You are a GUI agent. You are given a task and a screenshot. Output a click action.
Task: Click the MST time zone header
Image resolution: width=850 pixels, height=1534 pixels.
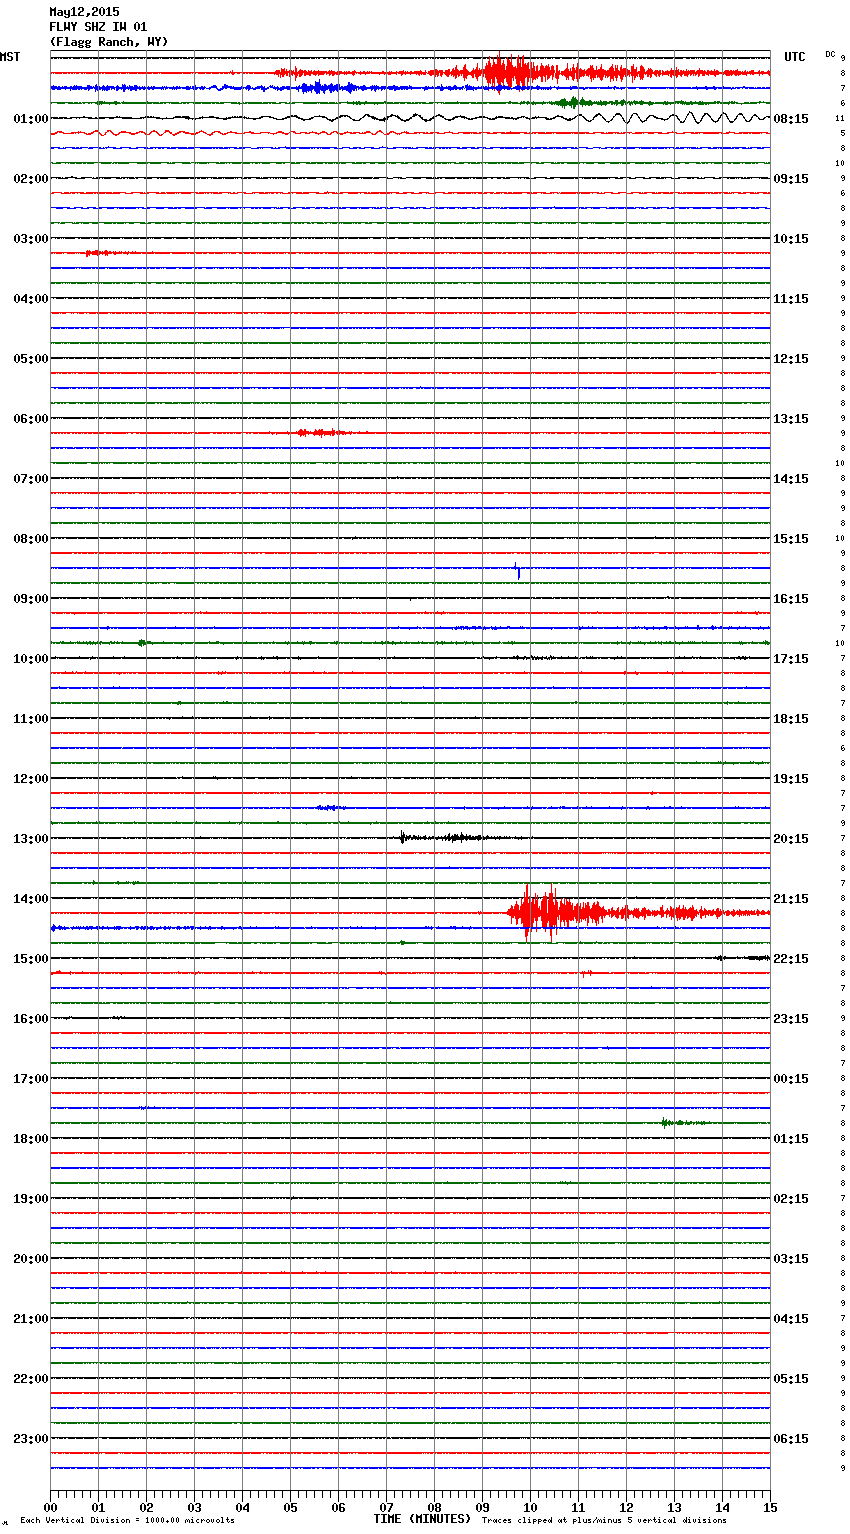[x=10, y=57]
